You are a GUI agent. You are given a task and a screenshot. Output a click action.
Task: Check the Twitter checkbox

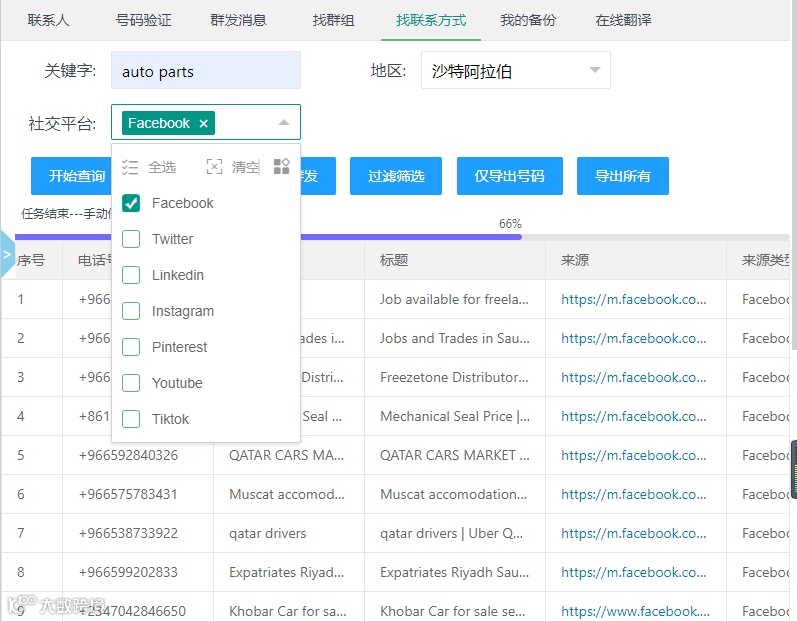pyautogui.click(x=131, y=239)
